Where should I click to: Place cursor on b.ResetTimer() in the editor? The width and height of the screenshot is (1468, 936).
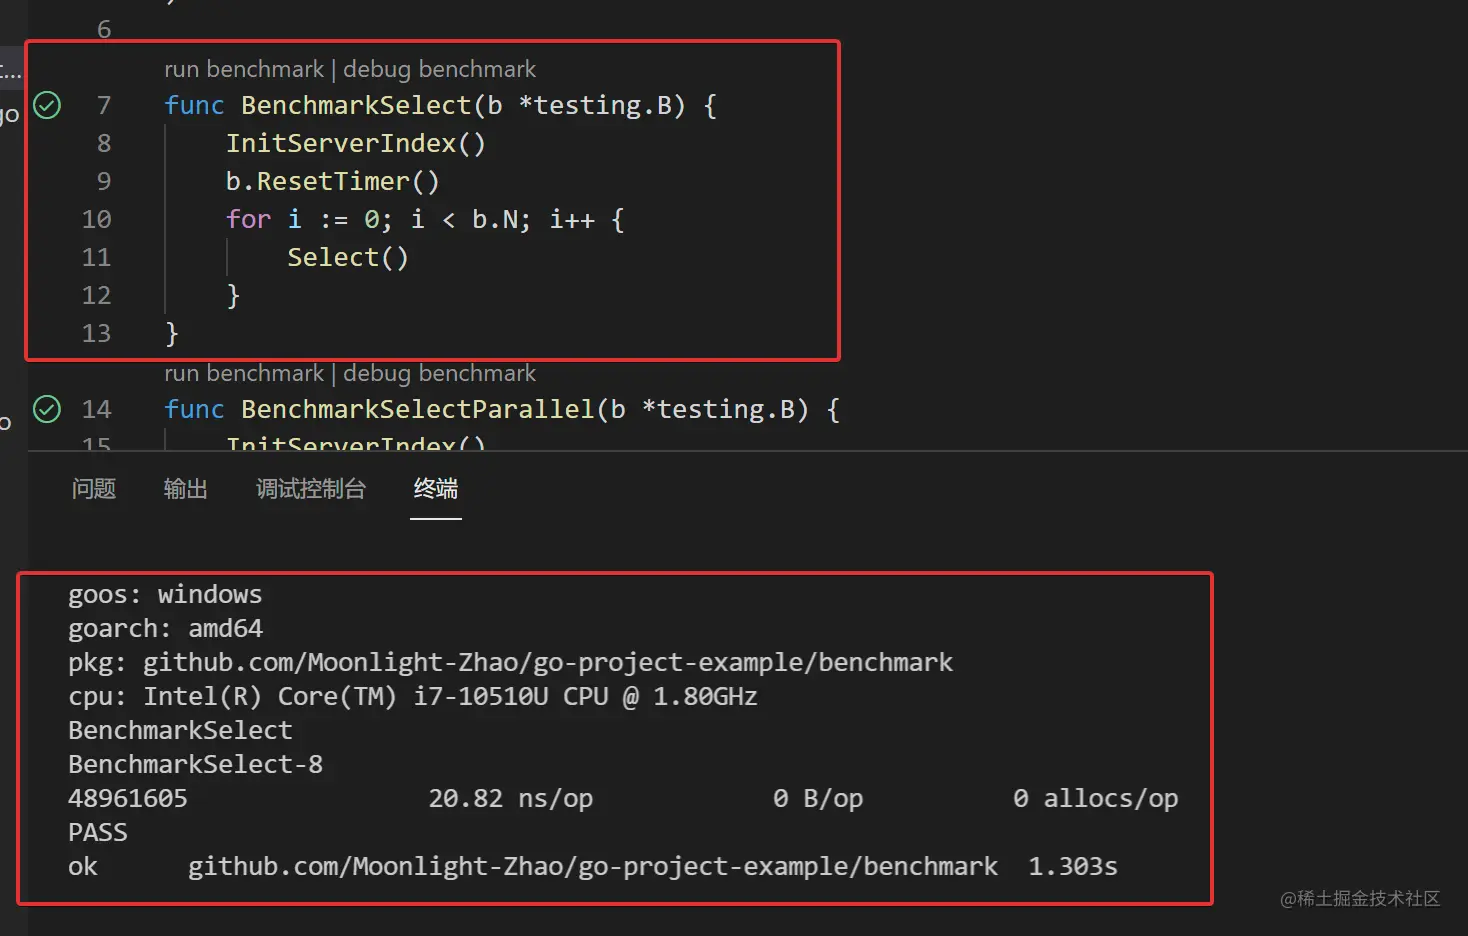(x=332, y=181)
